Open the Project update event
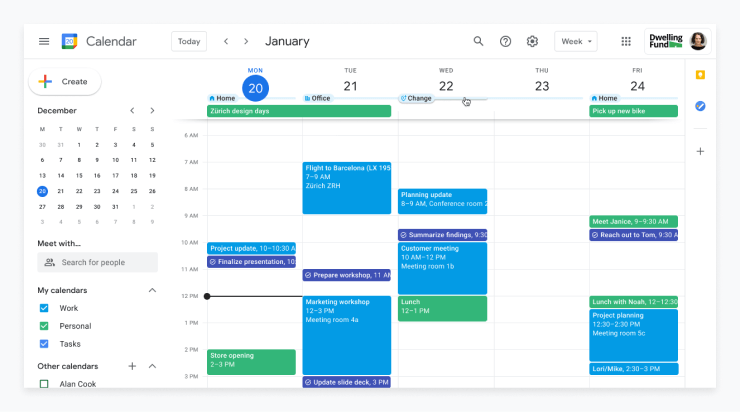 pos(252,248)
